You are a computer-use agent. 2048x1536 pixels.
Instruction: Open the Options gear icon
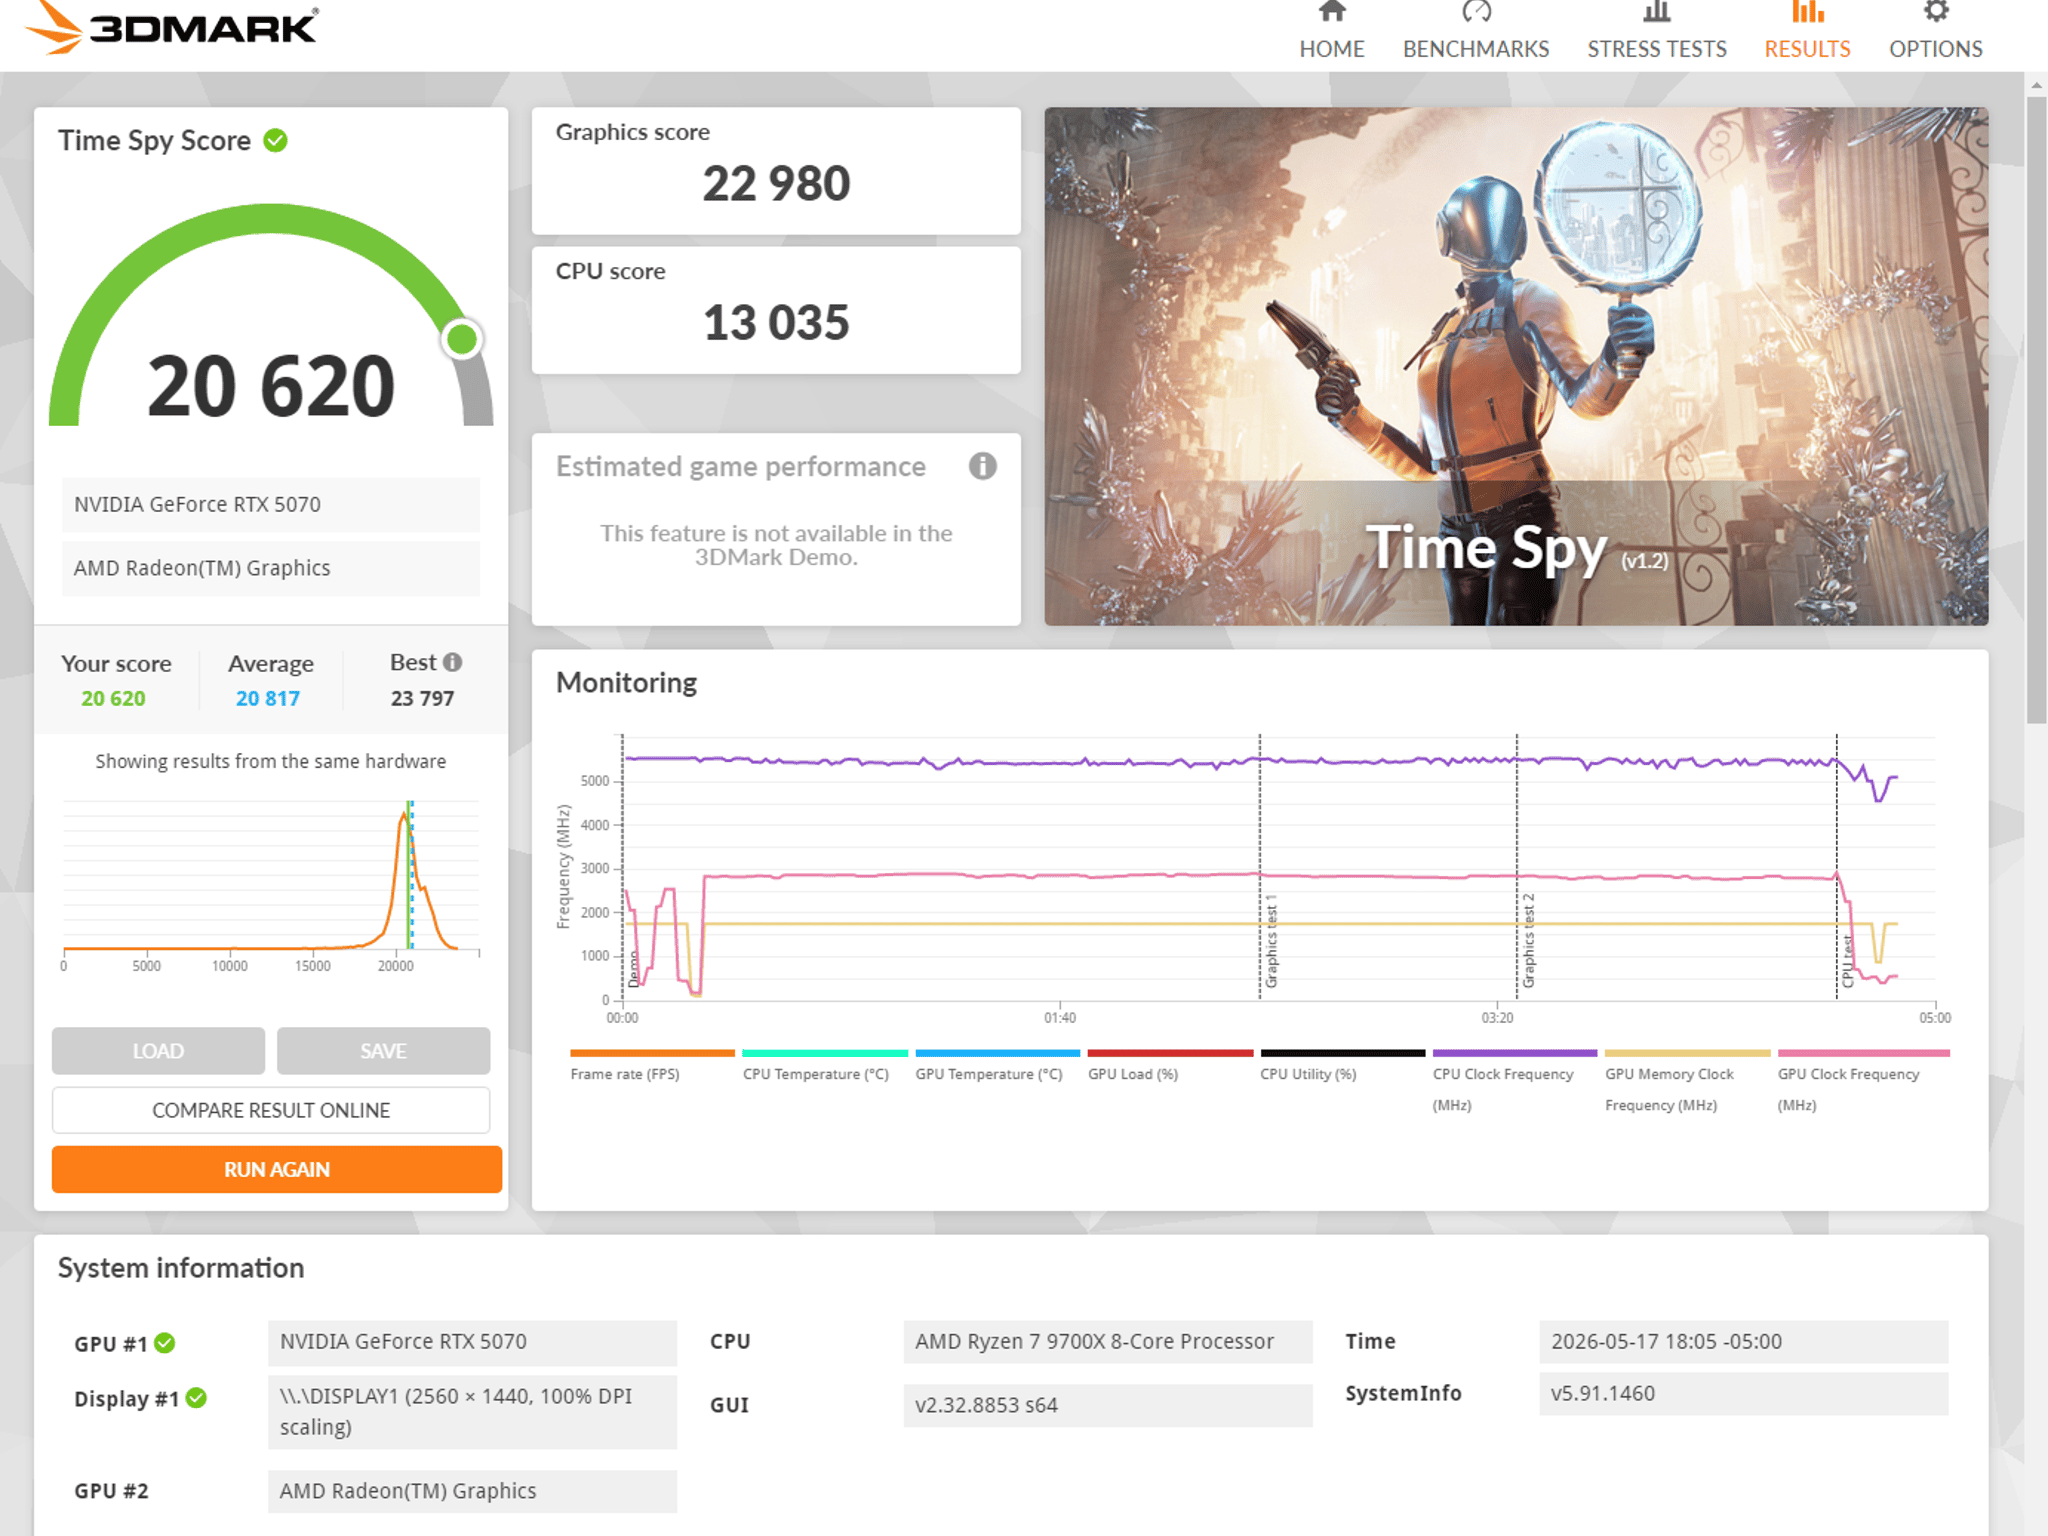[1936, 11]
